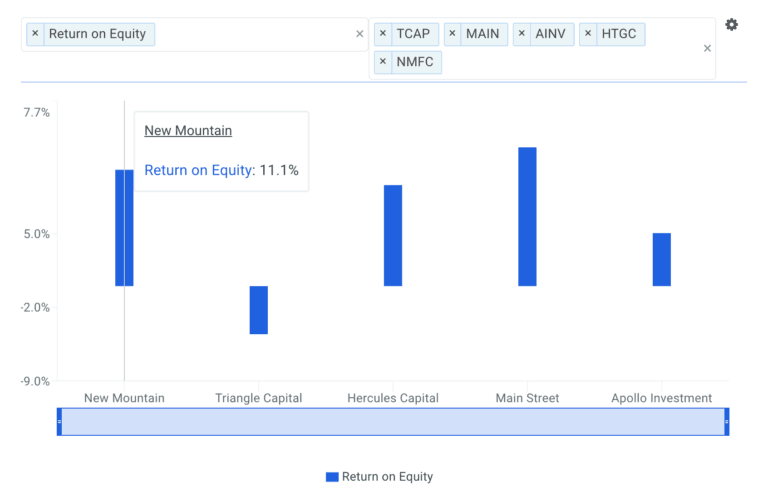Open the New Mountain tooltip link
The width and height of the screenshot is (768, 497).
[188, 131]
